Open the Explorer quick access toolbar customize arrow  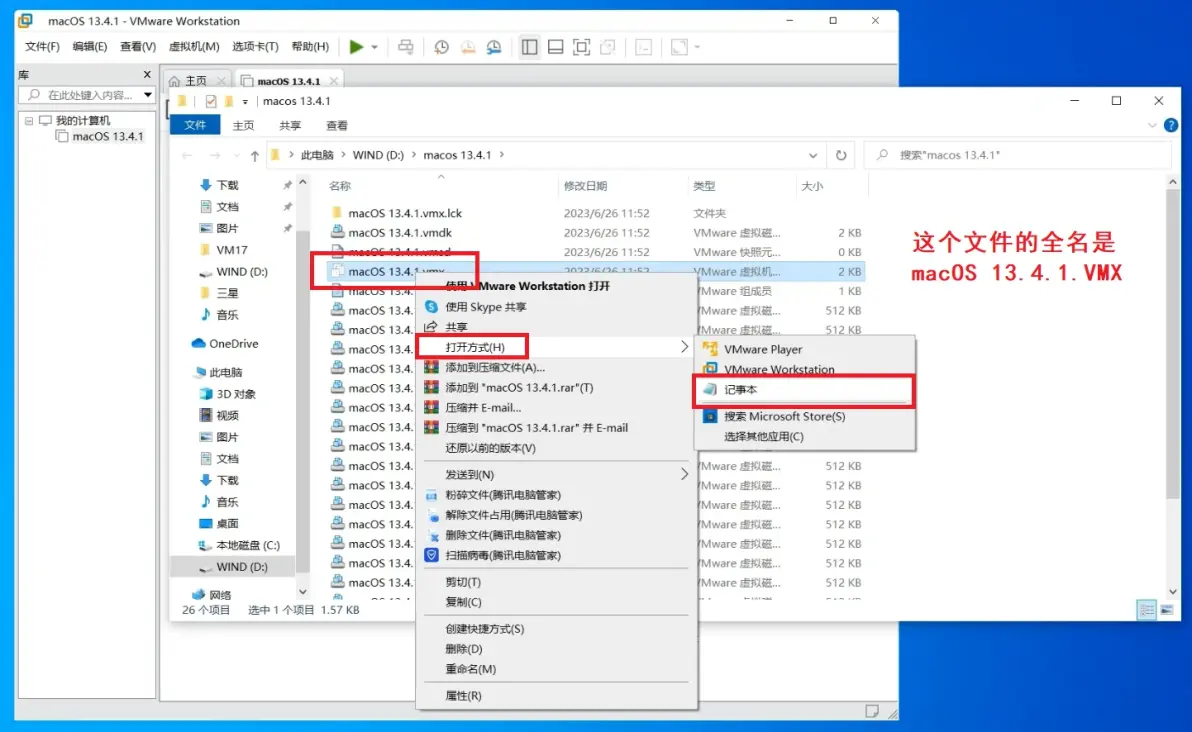245,101
